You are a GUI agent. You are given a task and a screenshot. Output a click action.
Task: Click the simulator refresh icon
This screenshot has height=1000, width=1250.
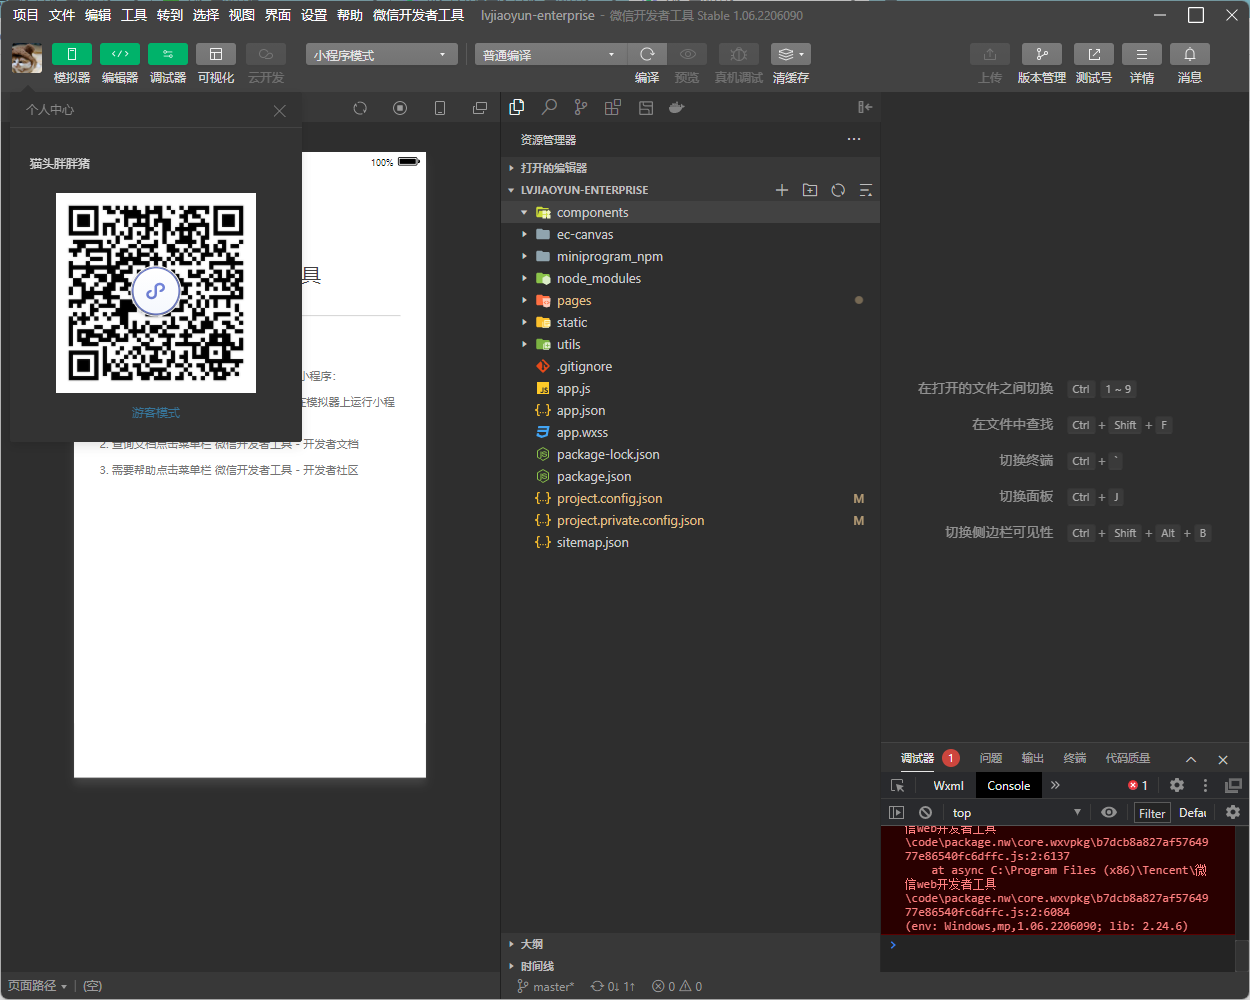[x=360, y=108]
